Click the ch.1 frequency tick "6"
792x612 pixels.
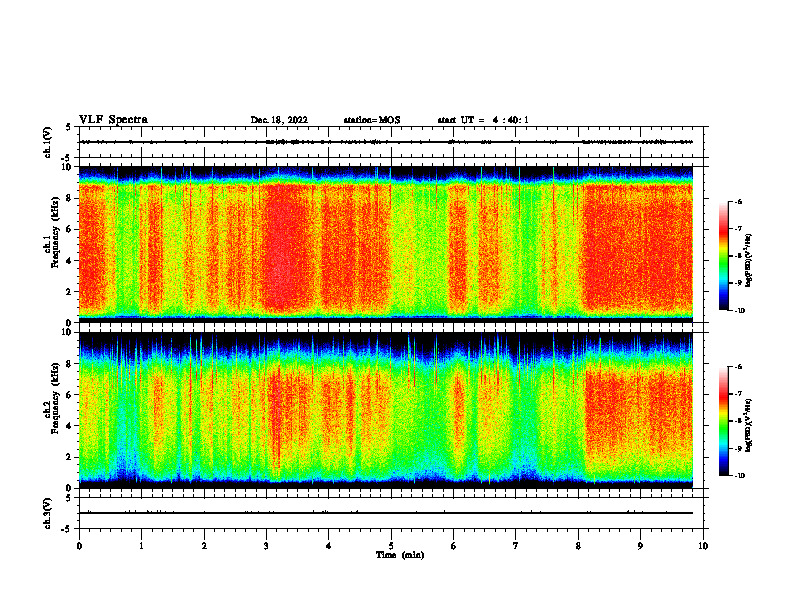coord(69,229)
